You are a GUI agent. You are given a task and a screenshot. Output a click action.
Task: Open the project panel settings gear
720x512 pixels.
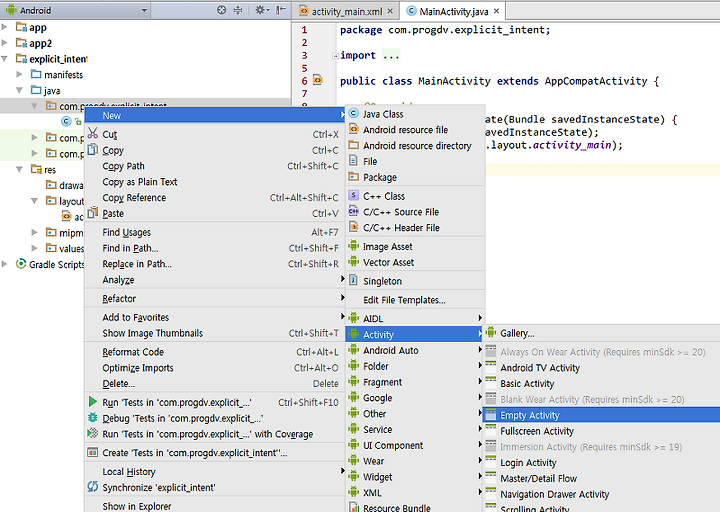261,10
